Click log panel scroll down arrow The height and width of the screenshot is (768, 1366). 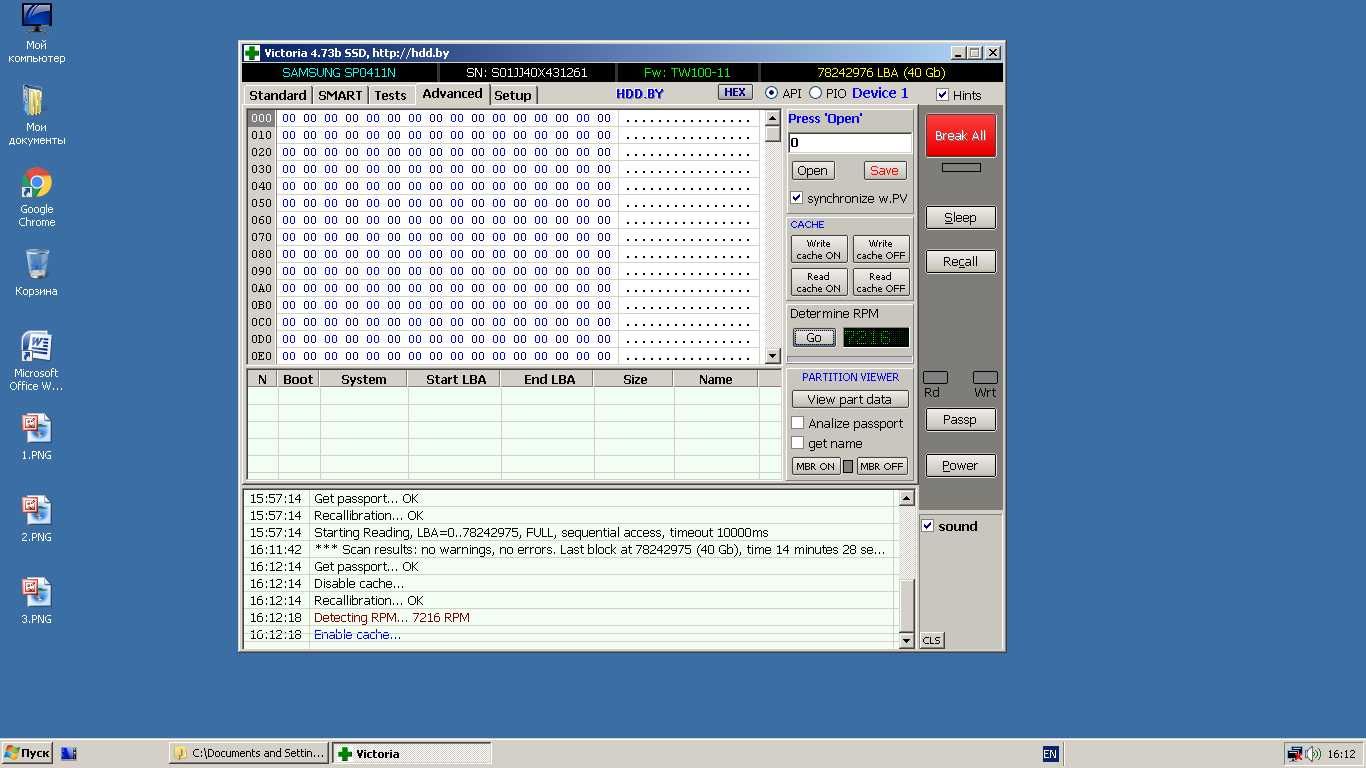906,640
